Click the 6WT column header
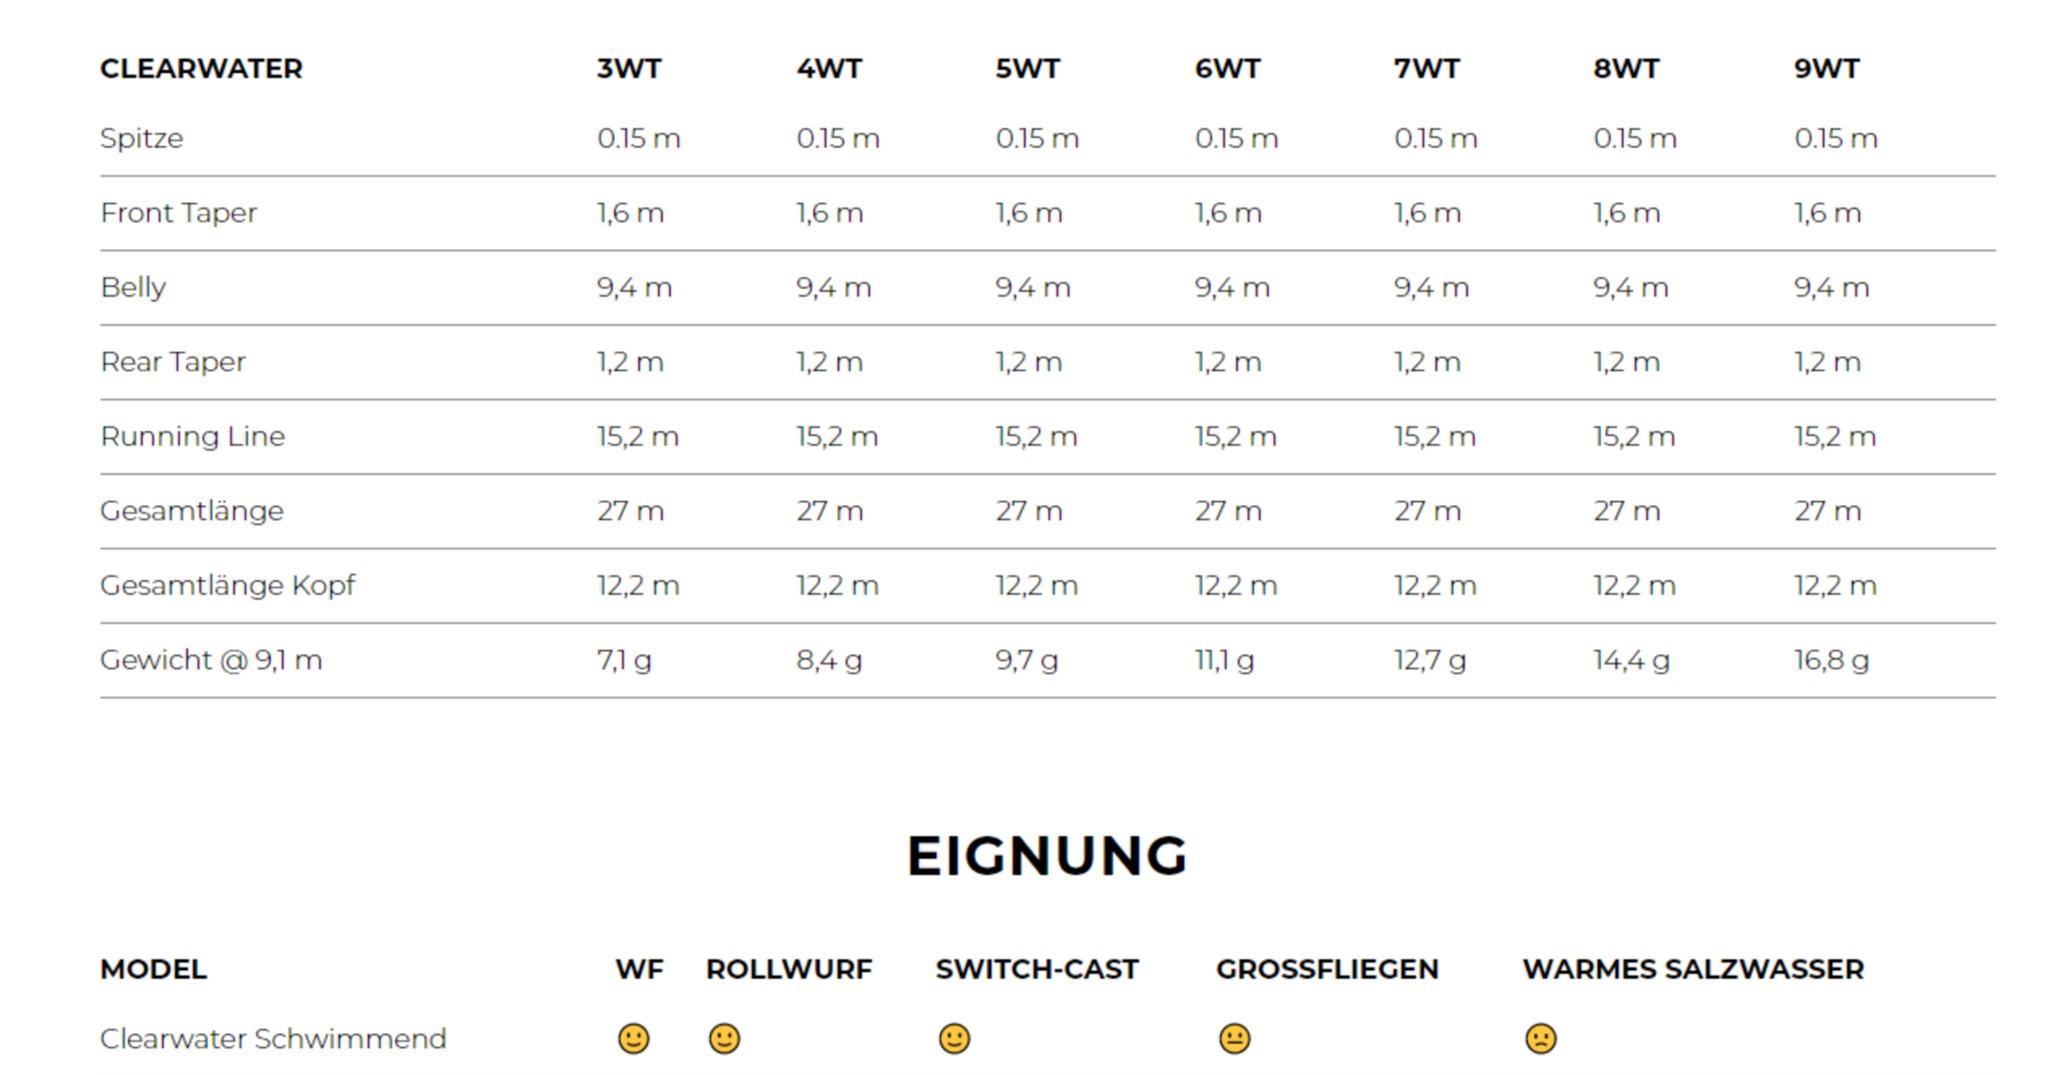This screenshot has height=1075, width=2048. [x=1227, y=69]
